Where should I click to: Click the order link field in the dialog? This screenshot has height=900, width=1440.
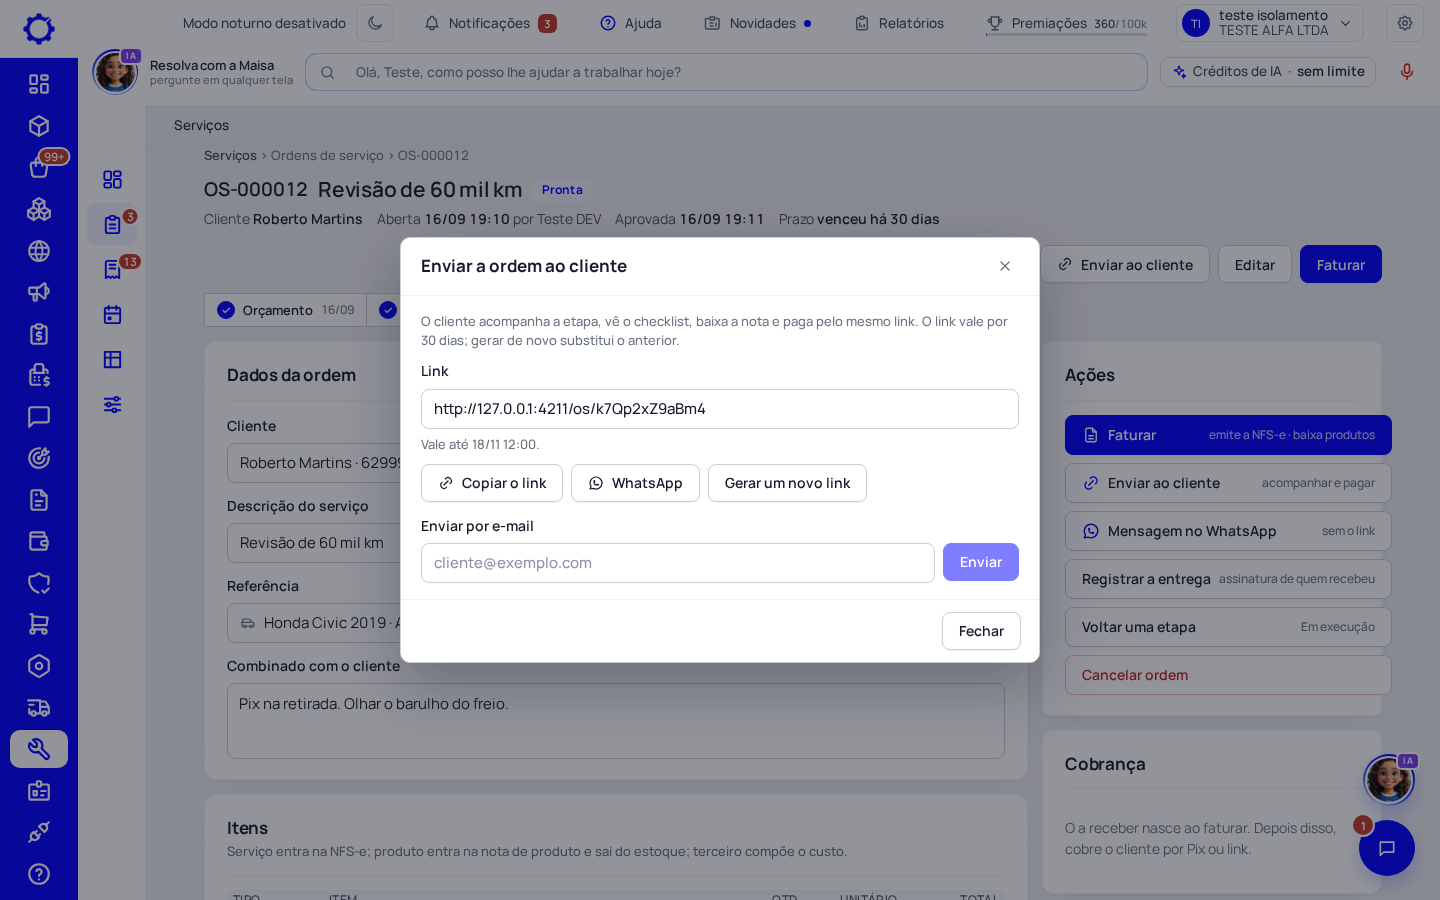tap(720, 409)
